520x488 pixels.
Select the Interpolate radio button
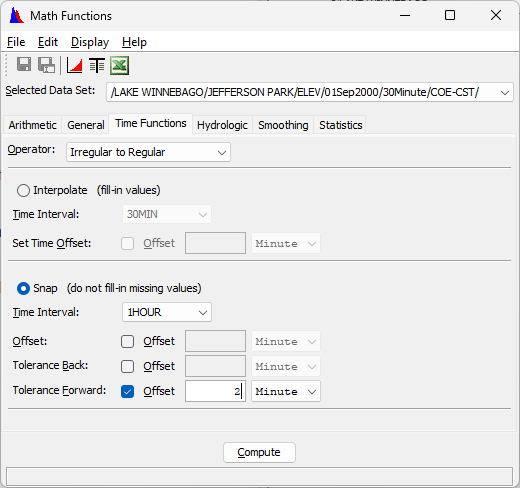tap(23, 191)
